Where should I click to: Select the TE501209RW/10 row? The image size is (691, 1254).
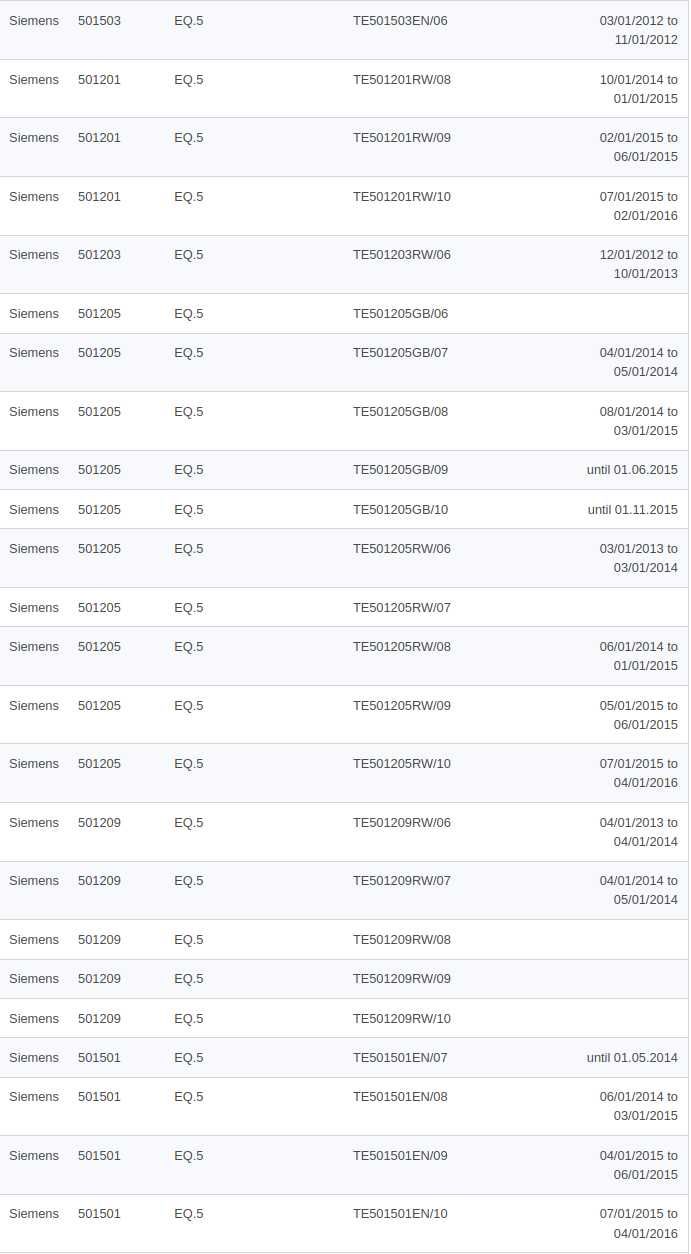pyautogui.click(x=344, y=1018)
